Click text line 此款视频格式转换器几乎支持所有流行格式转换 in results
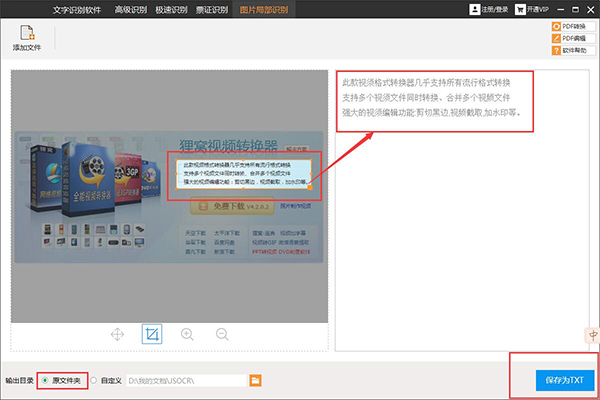This screenshot has width=600, height=400. coord(426,83)
